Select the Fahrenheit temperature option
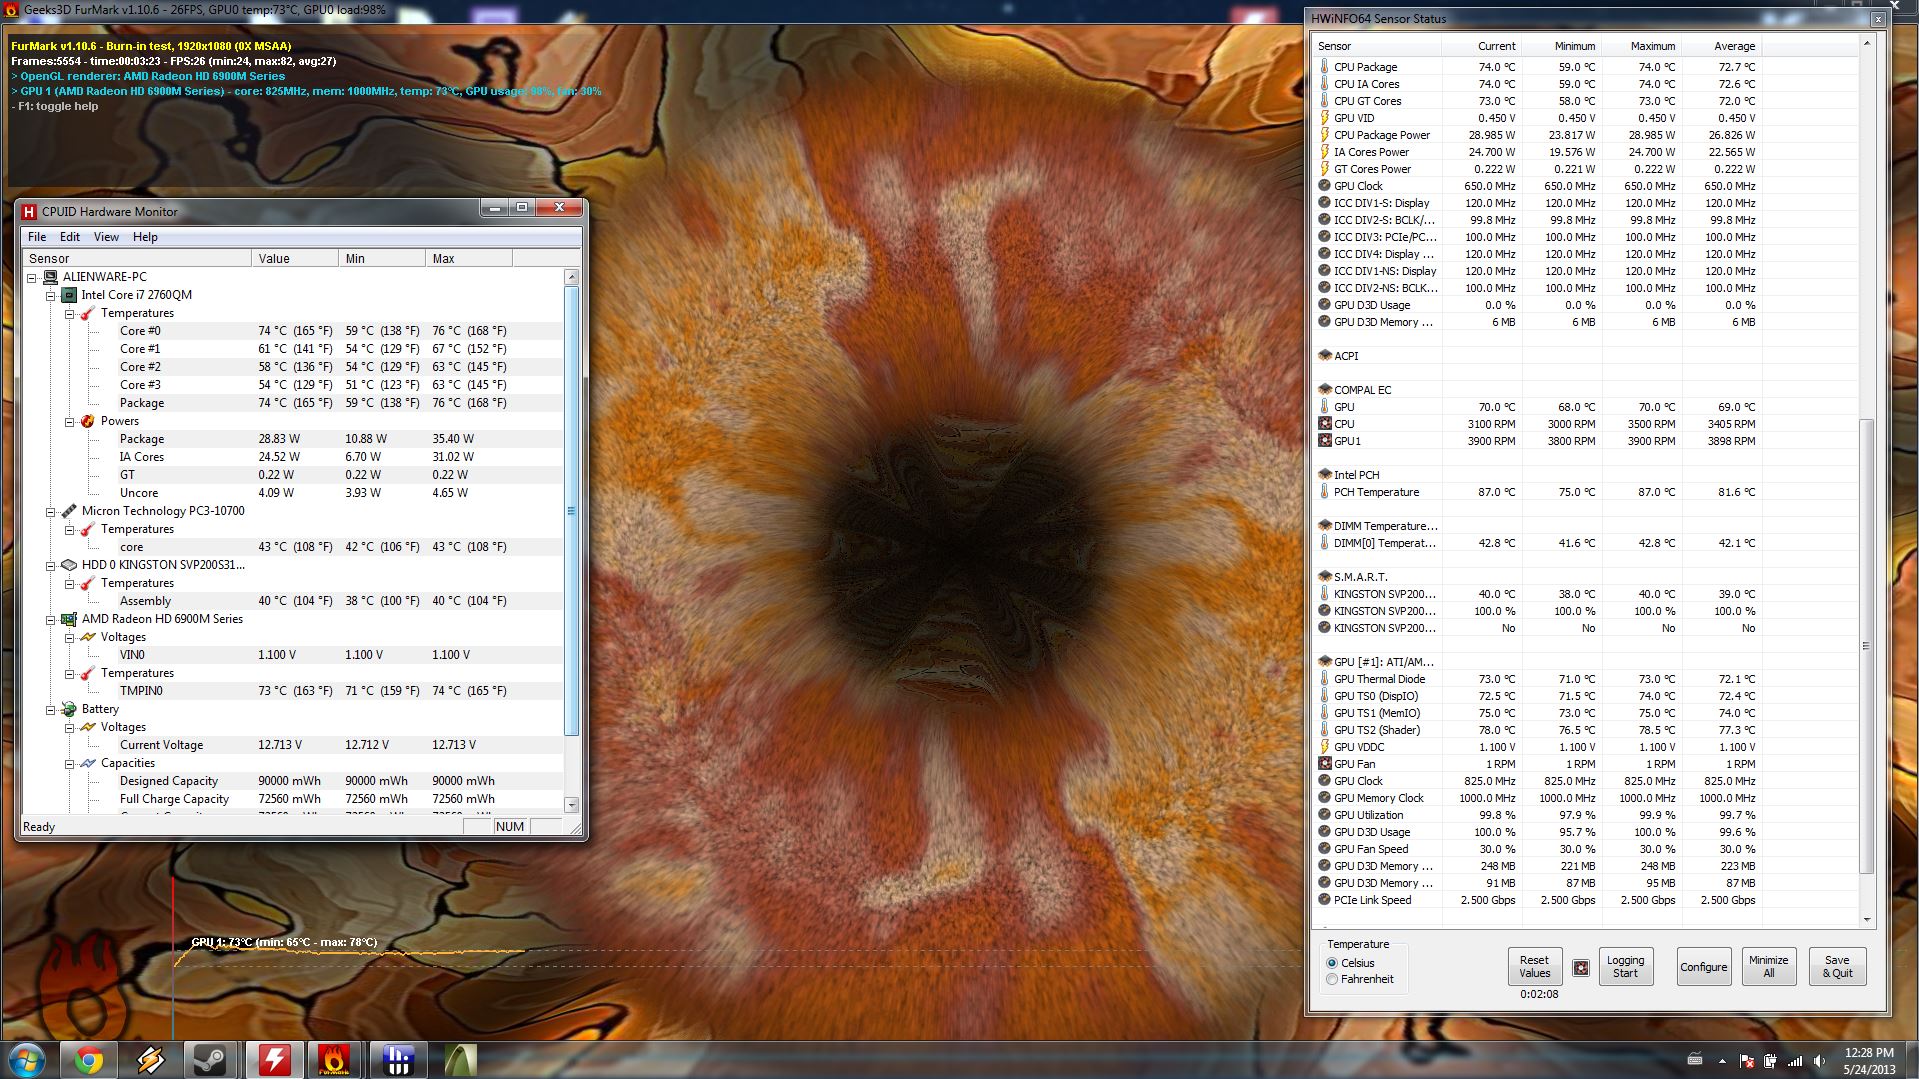 1332,979
